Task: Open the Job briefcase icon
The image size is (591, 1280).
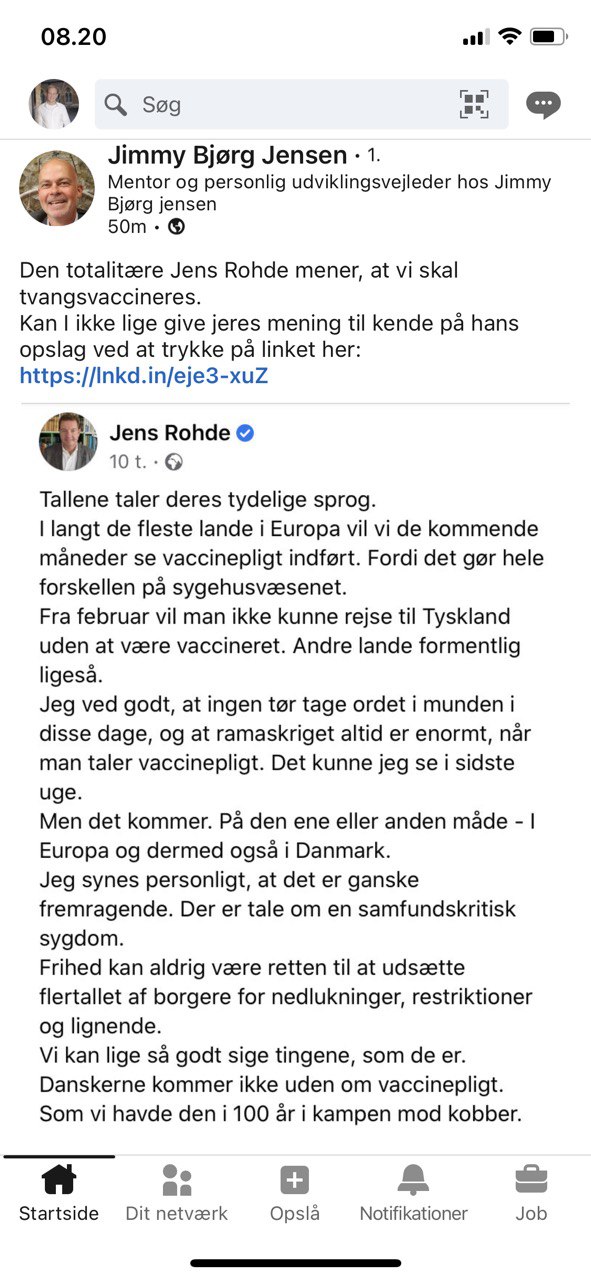Action: pyautogui.click(x=531, y=1181)
